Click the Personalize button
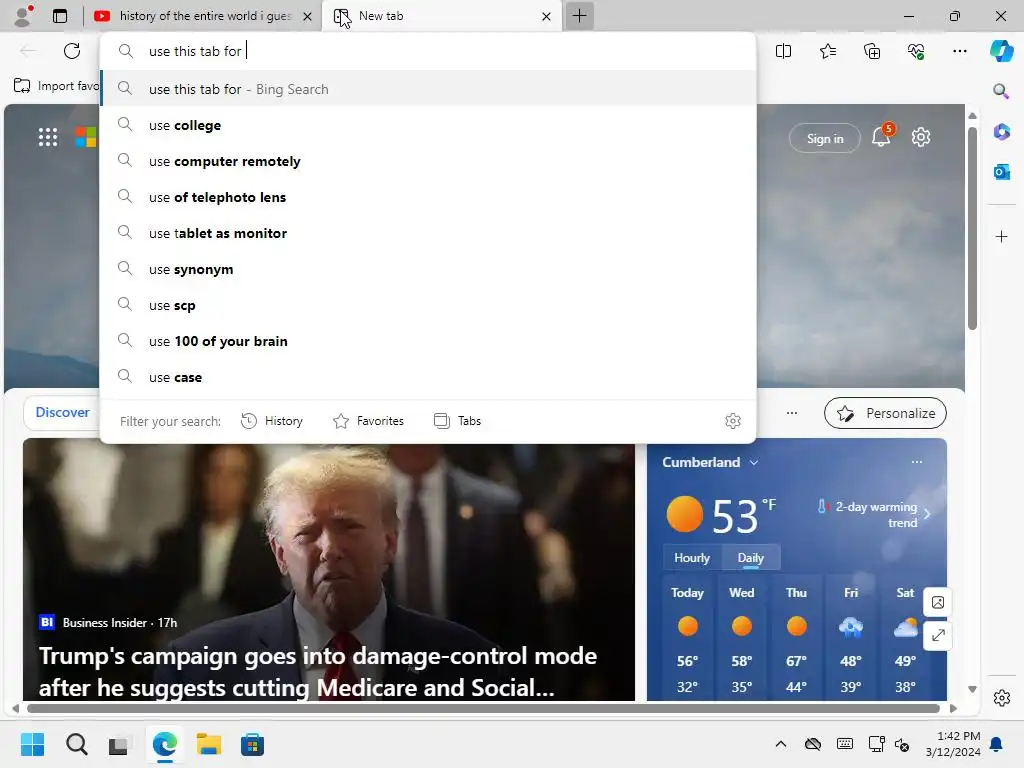The height and width of the screenshot is (768, 1024). (886, 413)
